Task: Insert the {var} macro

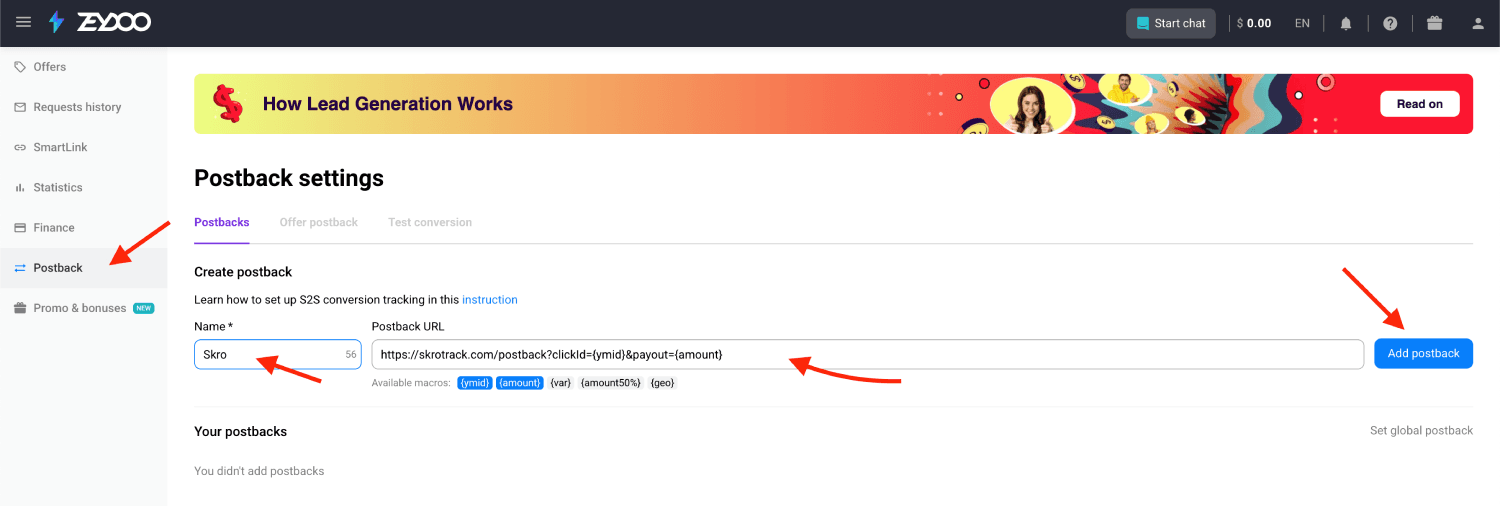Action: point(561,383)
